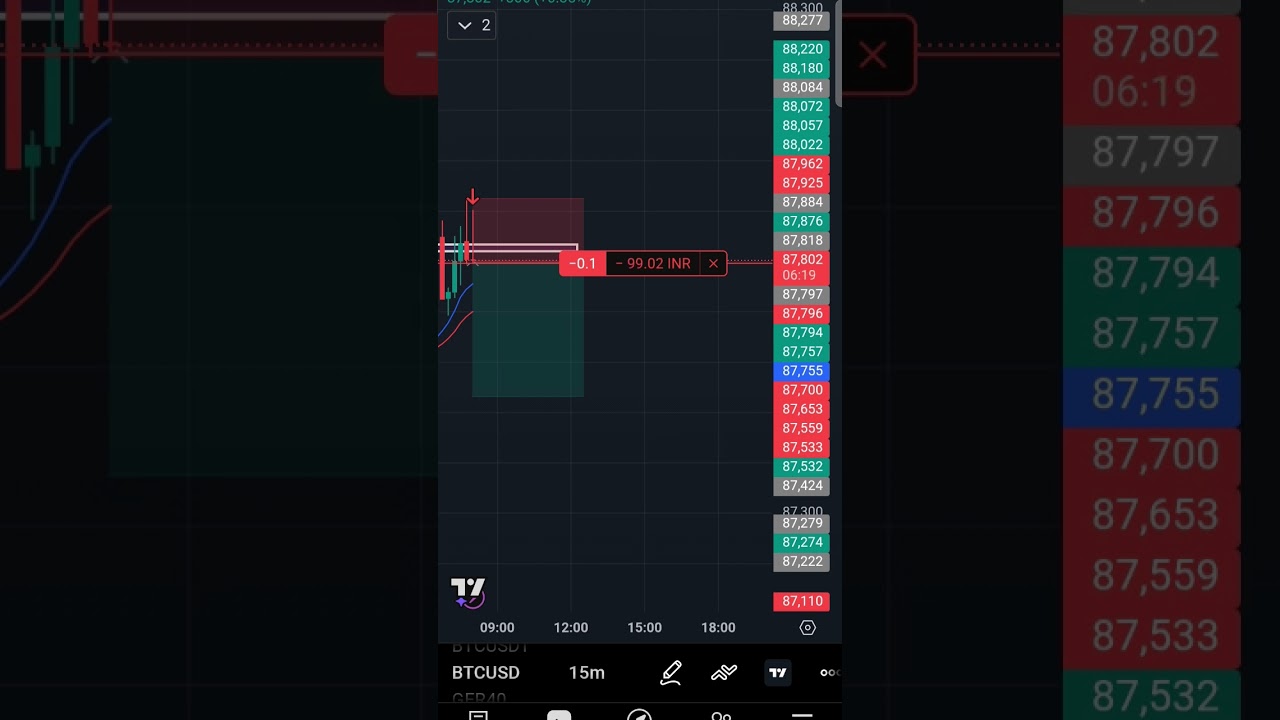Tap the 87,876 price label

tap(802, 221)
